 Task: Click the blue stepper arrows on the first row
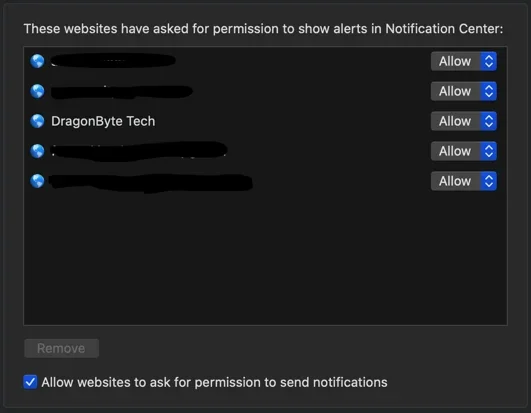click(x=489, y=61)
